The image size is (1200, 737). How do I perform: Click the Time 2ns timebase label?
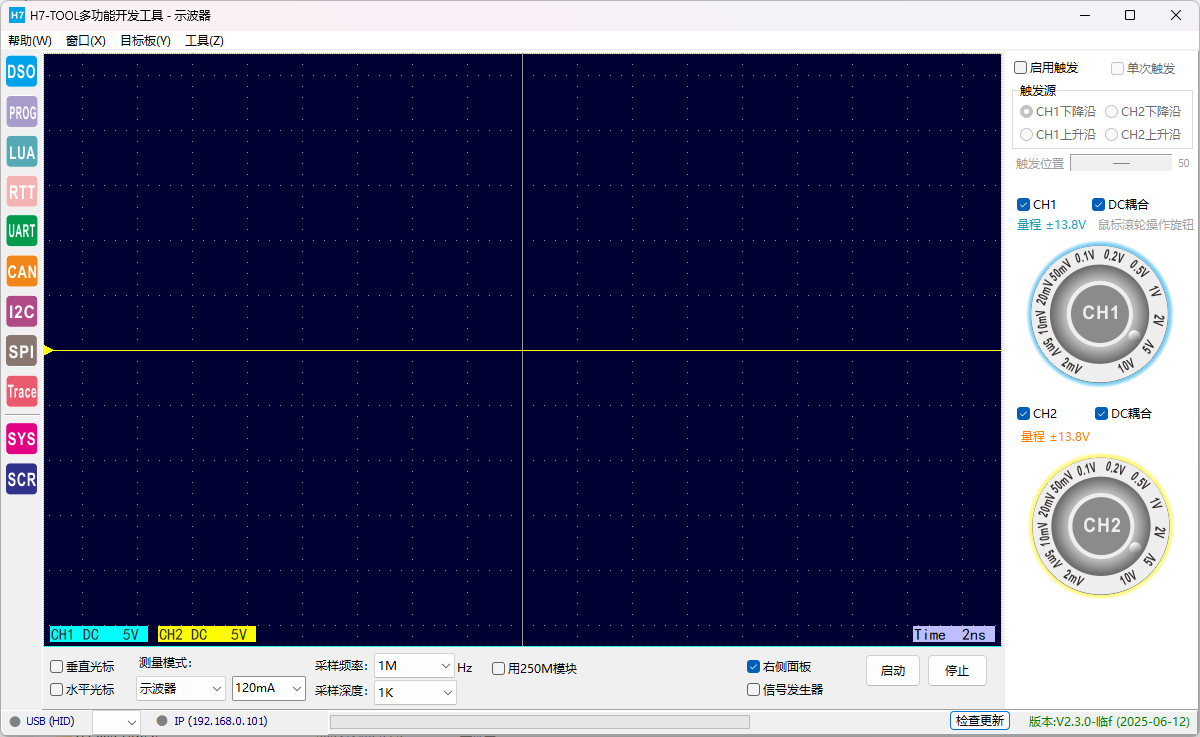click(953, 634)
